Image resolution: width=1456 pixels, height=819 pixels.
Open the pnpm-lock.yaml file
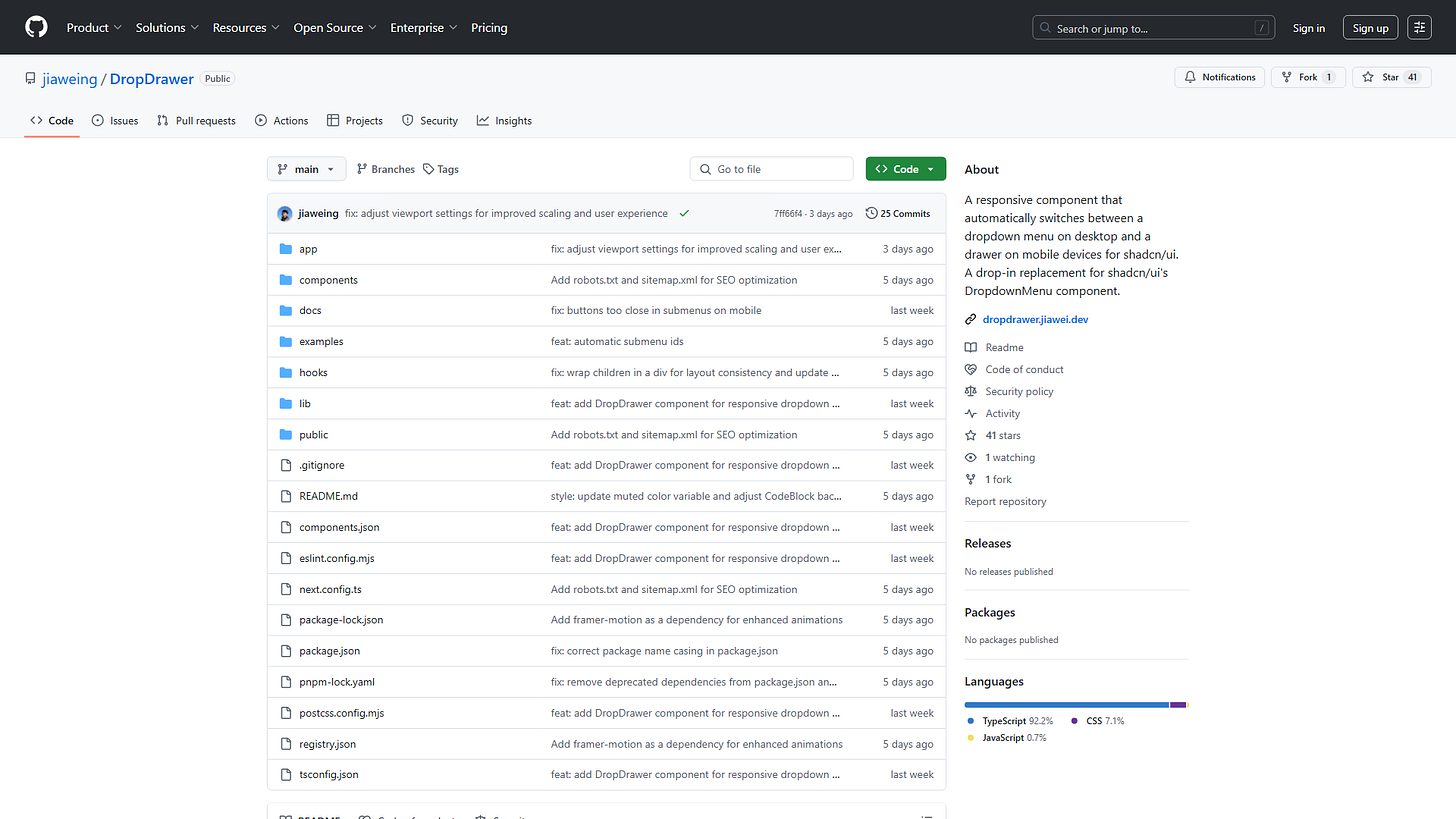[337, 682]
